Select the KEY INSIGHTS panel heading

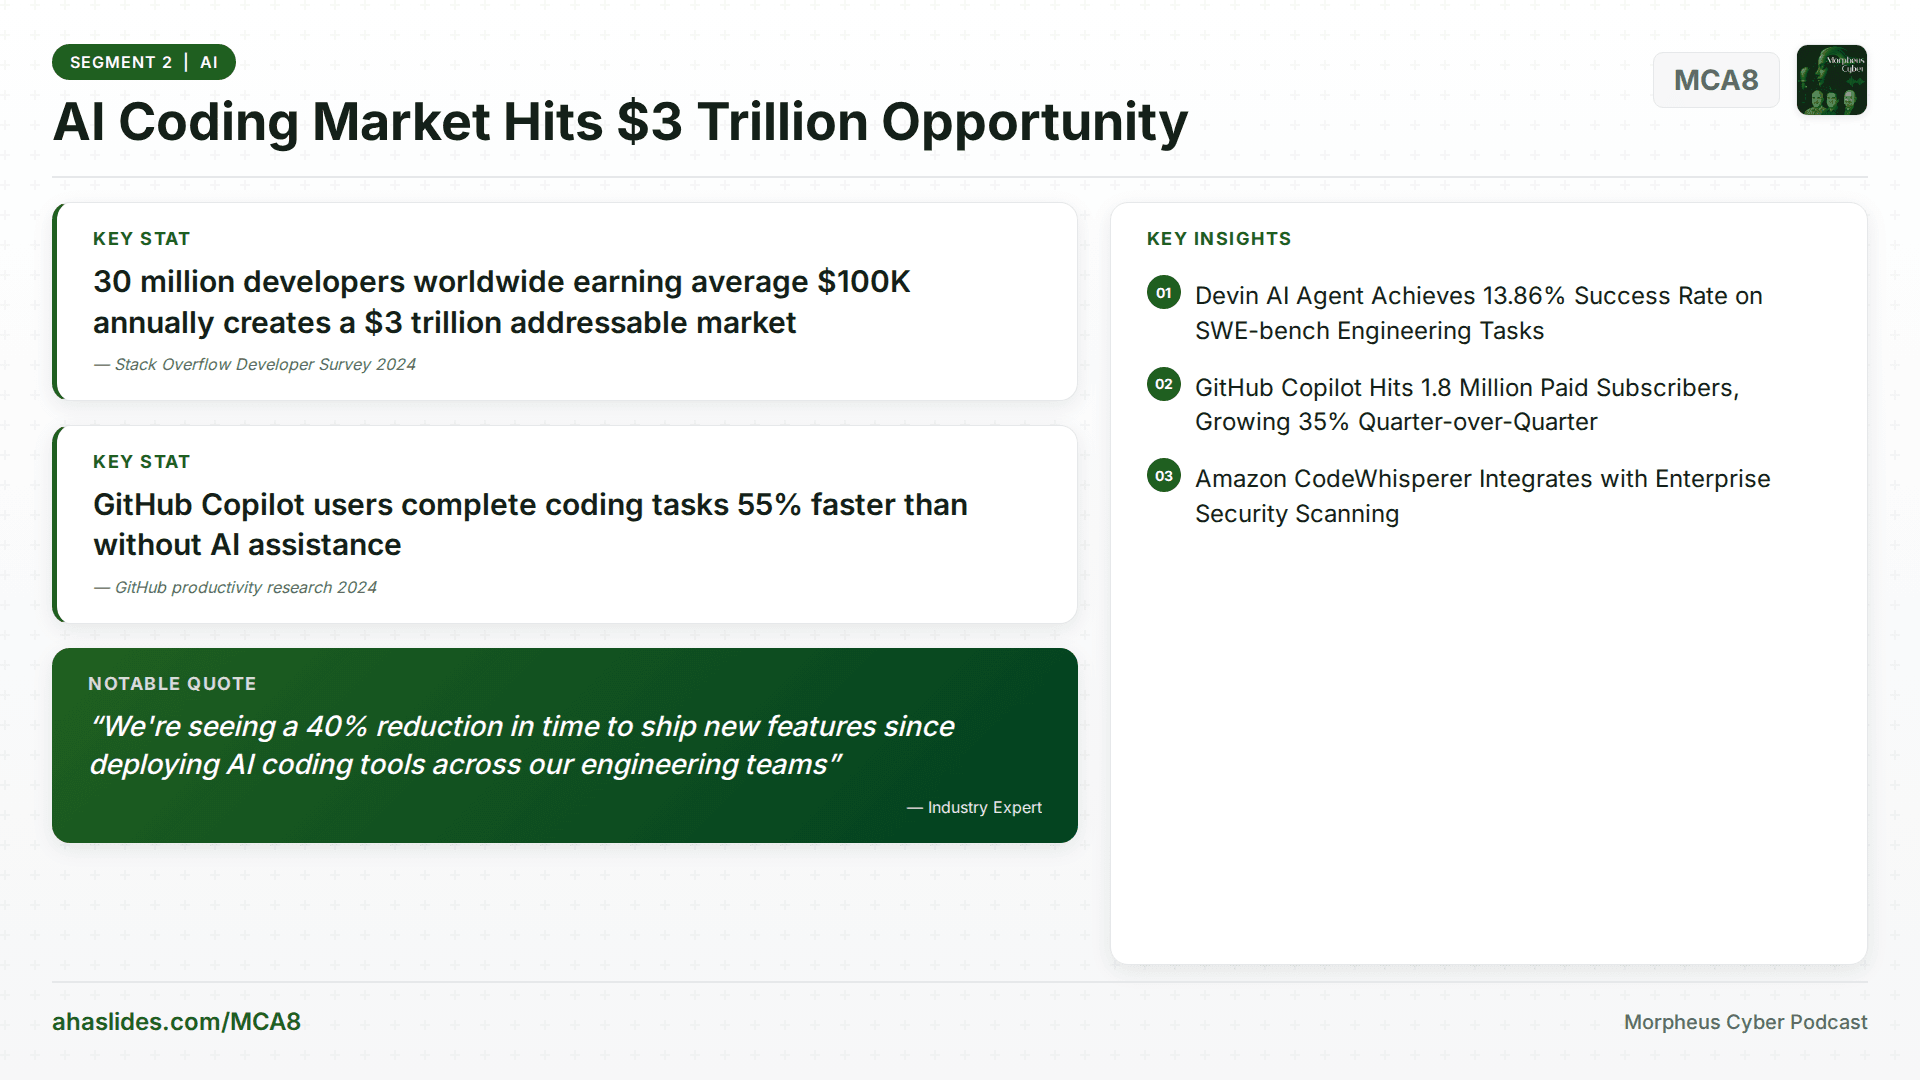point(1219,238)
